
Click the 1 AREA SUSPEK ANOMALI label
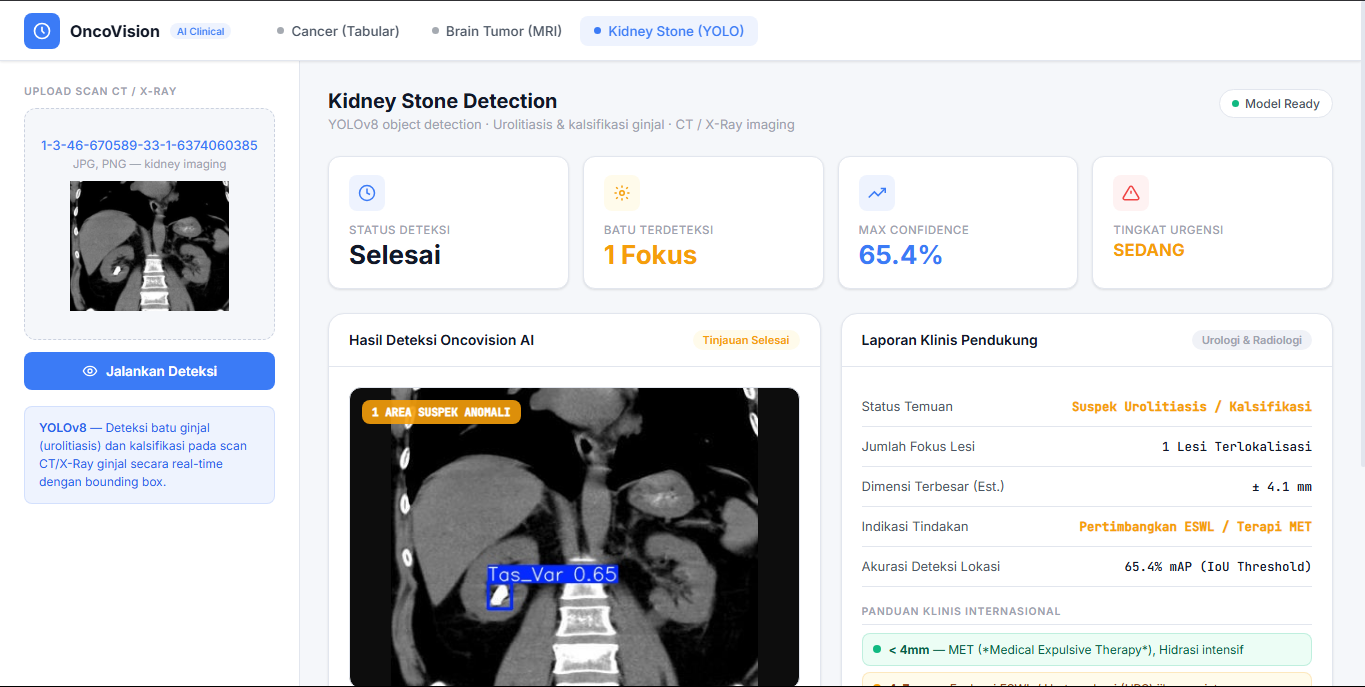(441, 412)
